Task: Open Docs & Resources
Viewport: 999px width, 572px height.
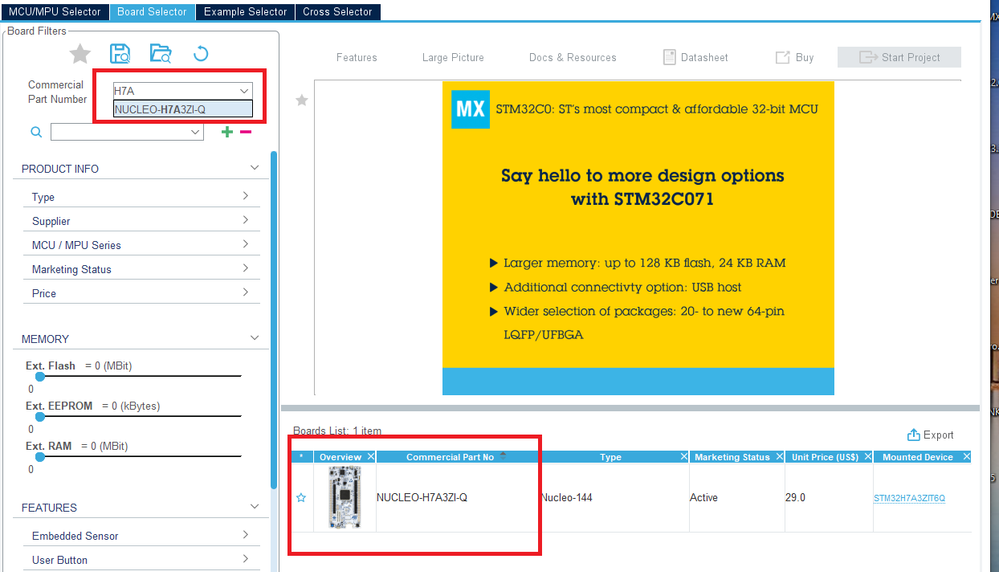Action: tap(573, 57)
